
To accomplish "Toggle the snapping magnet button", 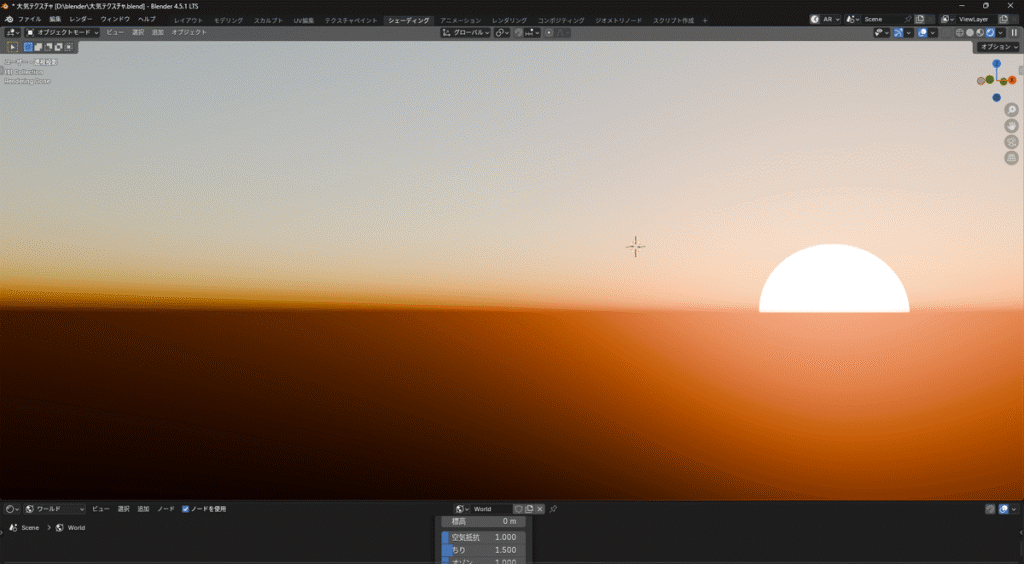I will (x=518, y=33).
